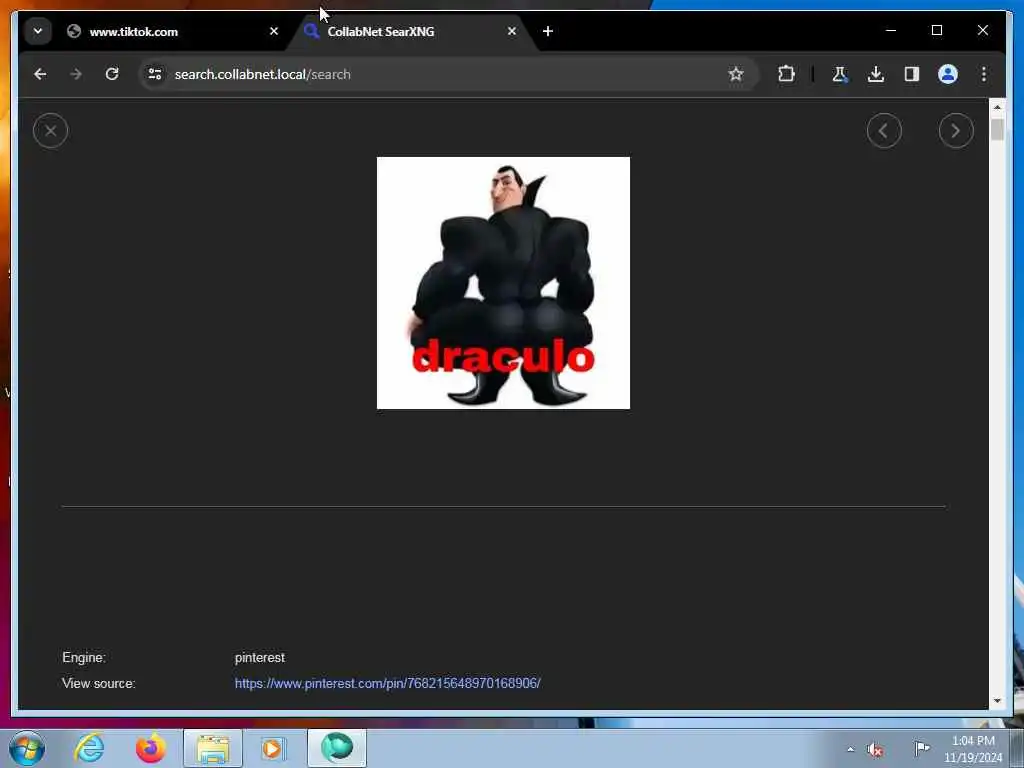
Task: Show browser downloads
Action: tap(876, 74)
